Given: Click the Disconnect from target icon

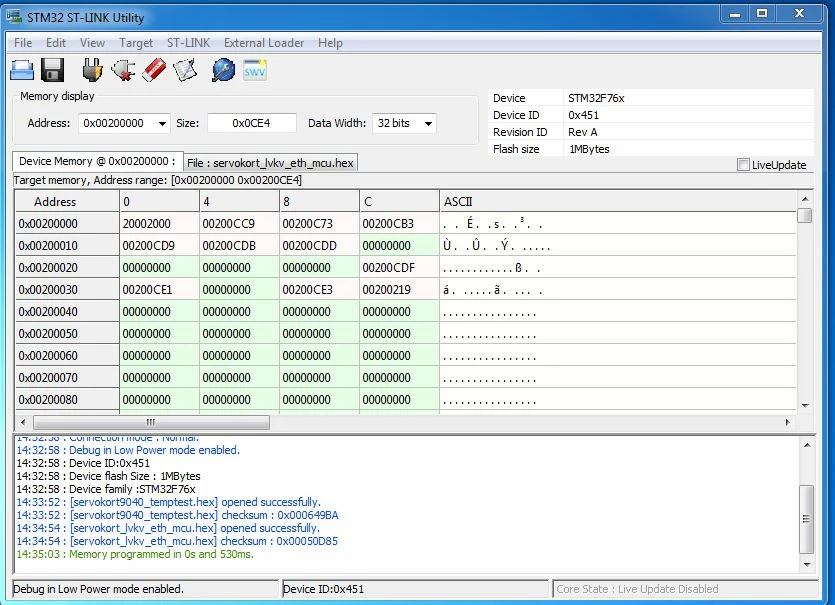Looking at the screenshot, I should 123,70.
